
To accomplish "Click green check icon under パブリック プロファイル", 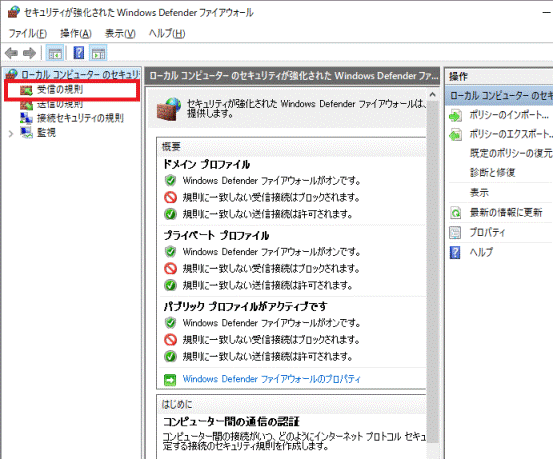I will coord(170,356).
